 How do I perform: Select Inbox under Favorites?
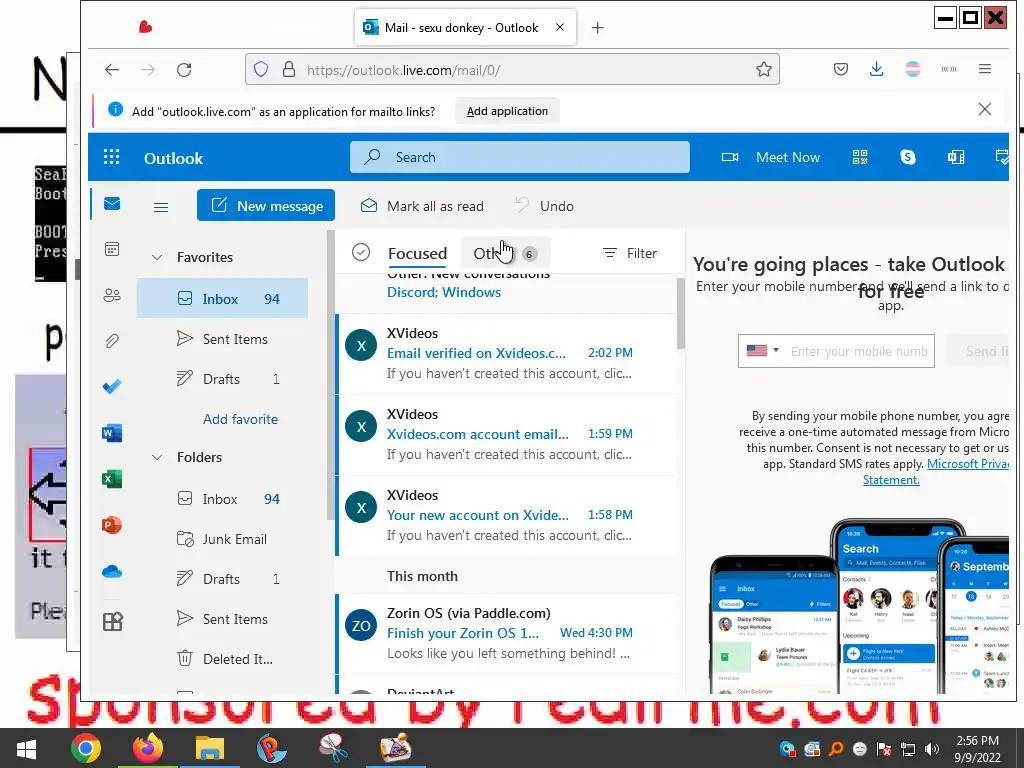pyautogui.click(x=222, y=298)
